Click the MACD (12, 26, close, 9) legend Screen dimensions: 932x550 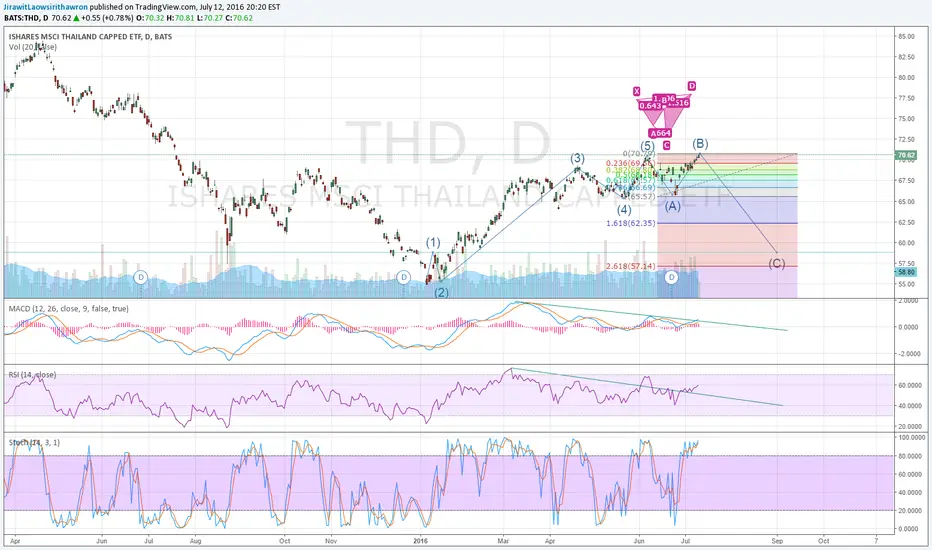(x=68, y=309)
